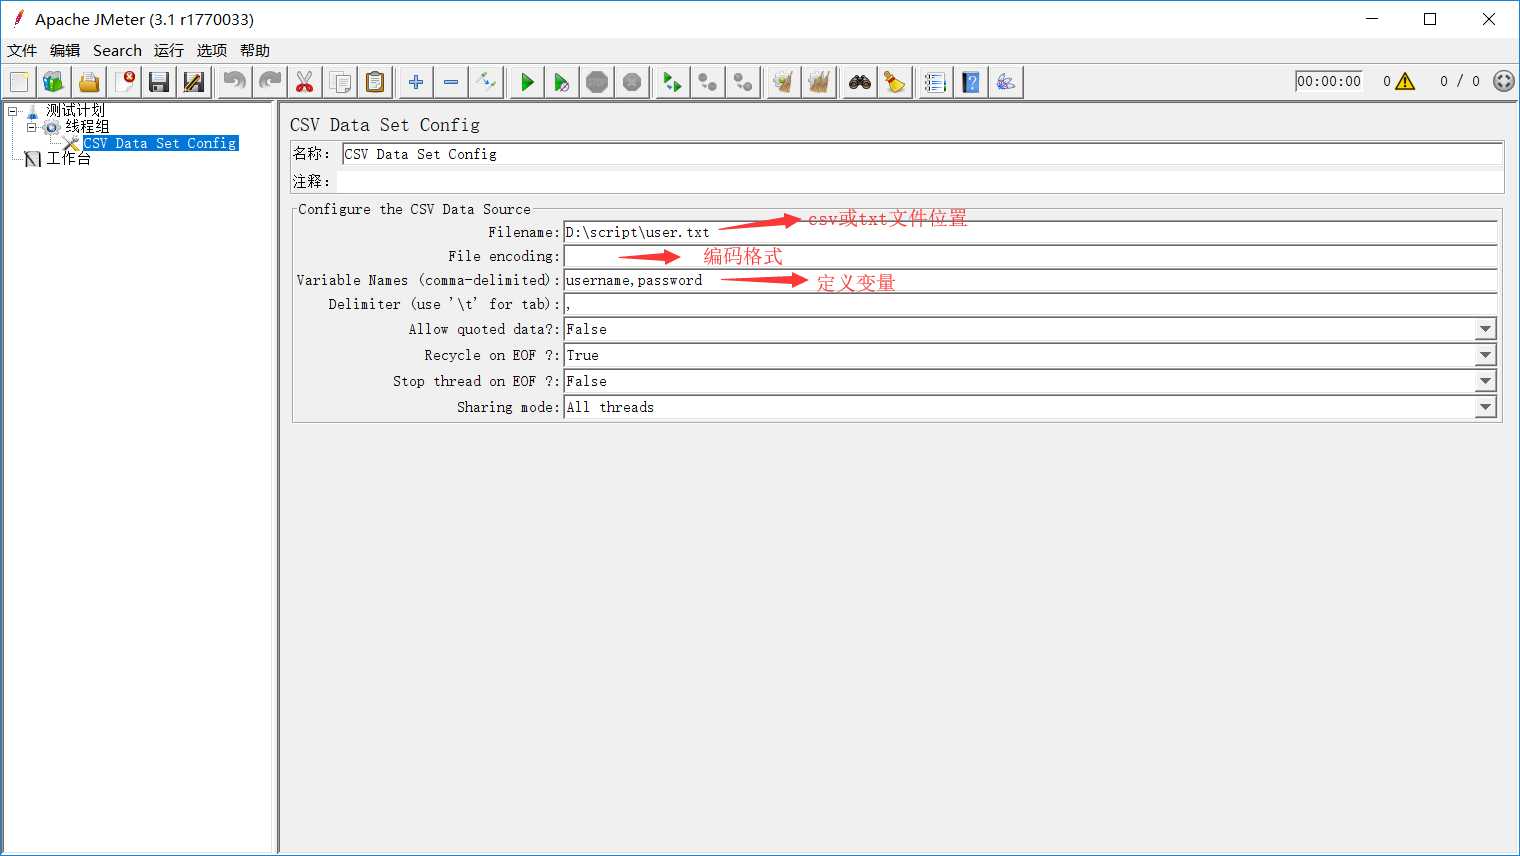This screenshot has height=856, width=1520.
Task: Open the 帮助 menu
Action: 255,50
